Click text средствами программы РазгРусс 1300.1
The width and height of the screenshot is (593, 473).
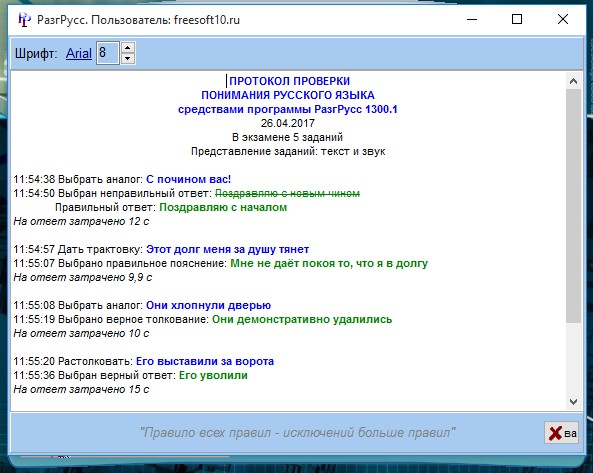pyautogui.click(x=288, y=109)
